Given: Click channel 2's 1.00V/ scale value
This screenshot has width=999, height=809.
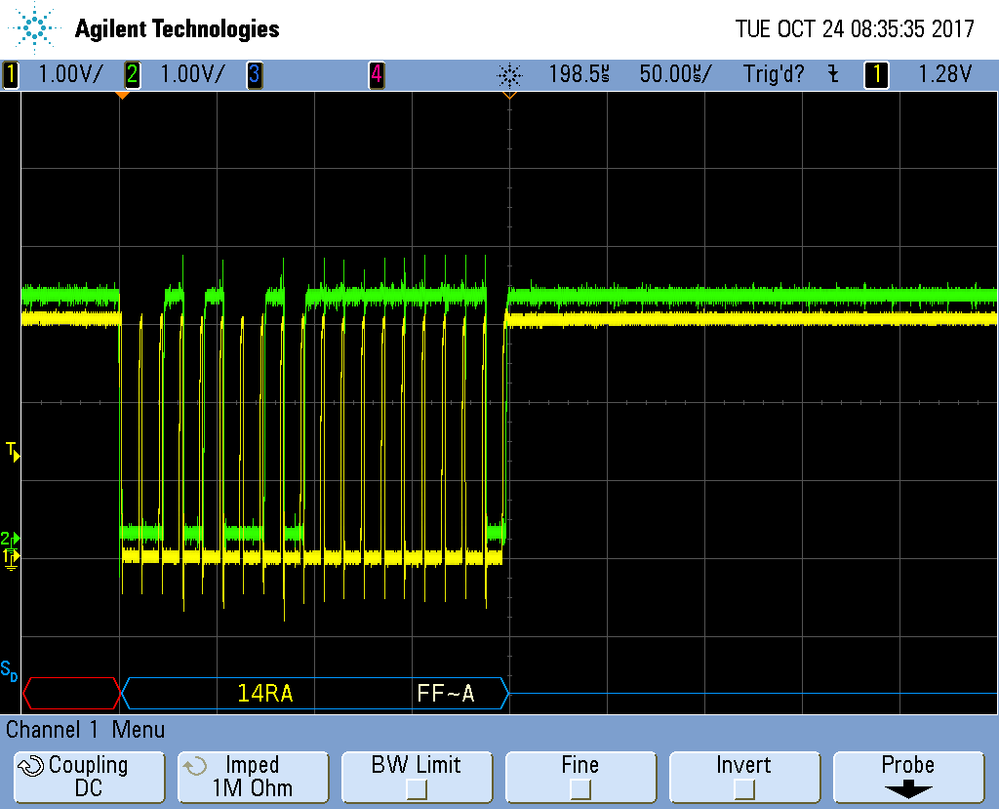Looking at the screenshot, I should coord(192,75).
